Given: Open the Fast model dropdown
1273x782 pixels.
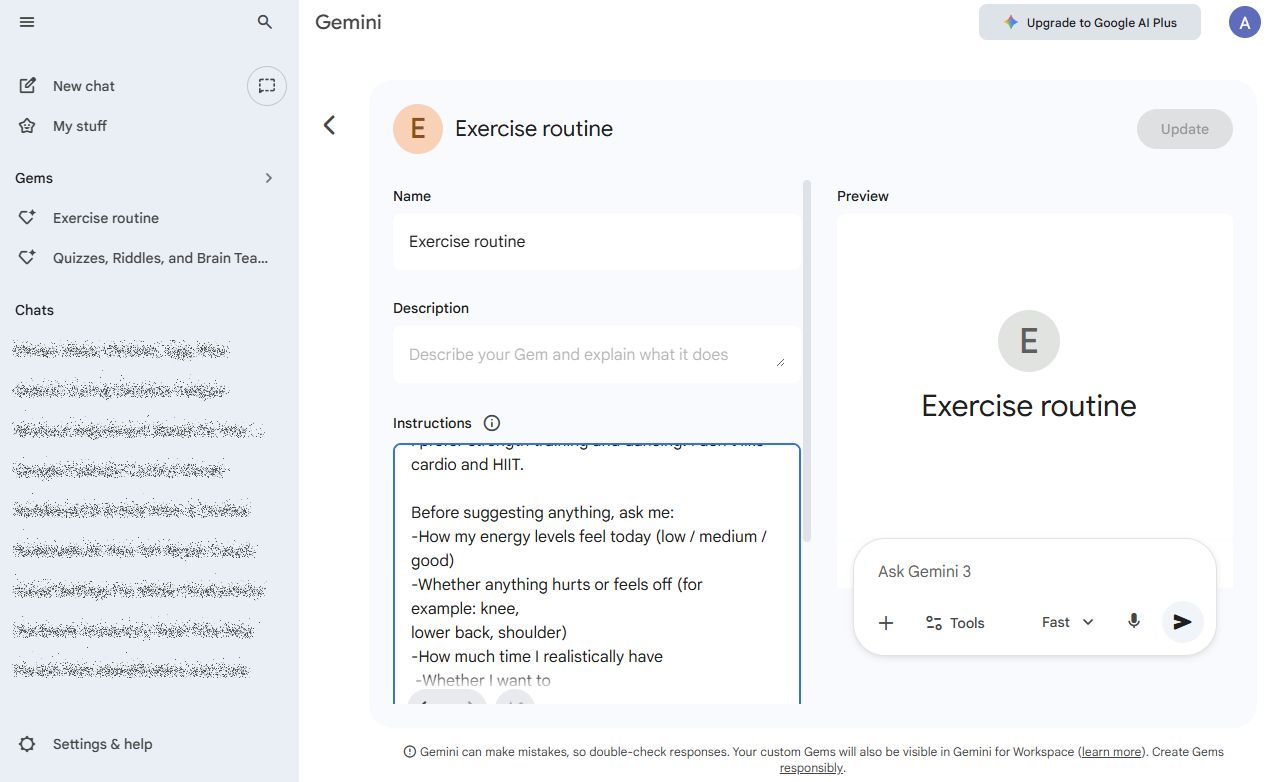Looking at the screenshot, I should pyautogui.click(x=1068, y=622).
